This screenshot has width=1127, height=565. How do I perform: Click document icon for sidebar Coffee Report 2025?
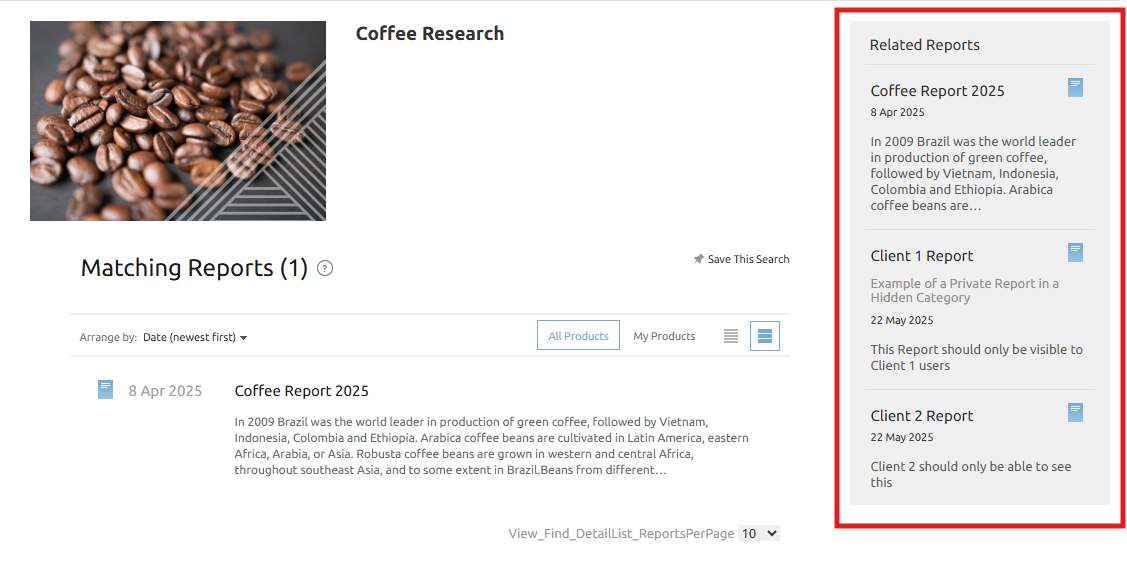click(x=1075, y=88)
